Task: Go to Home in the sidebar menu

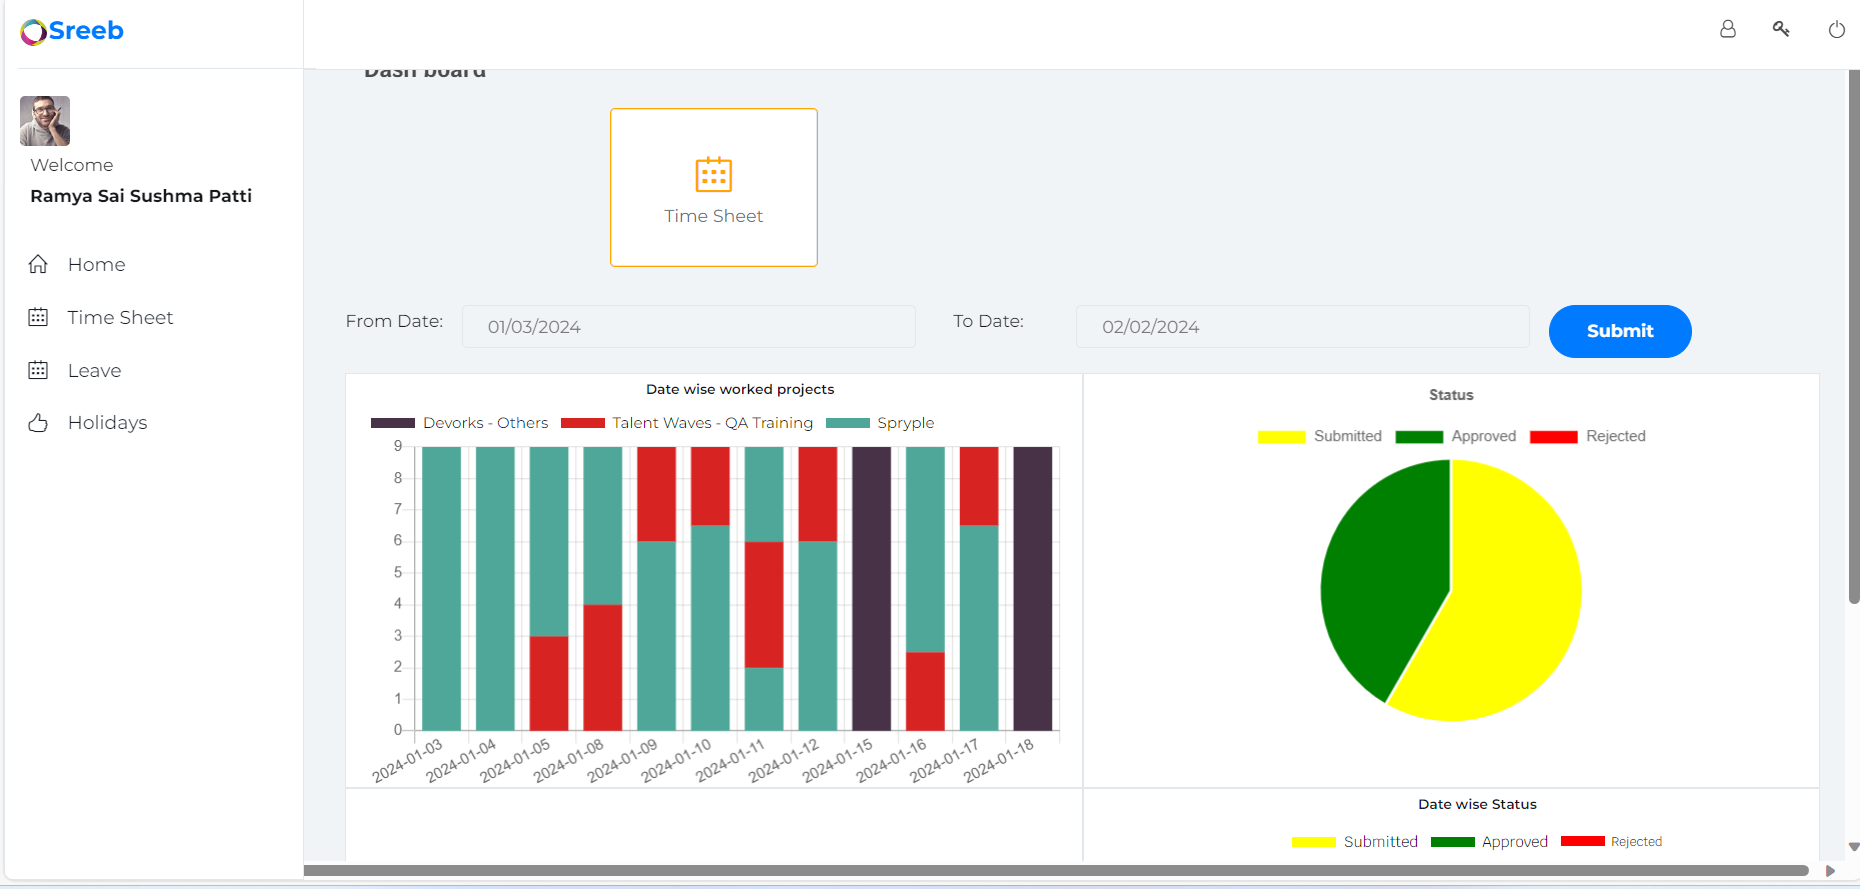Action: coord(96,264)
